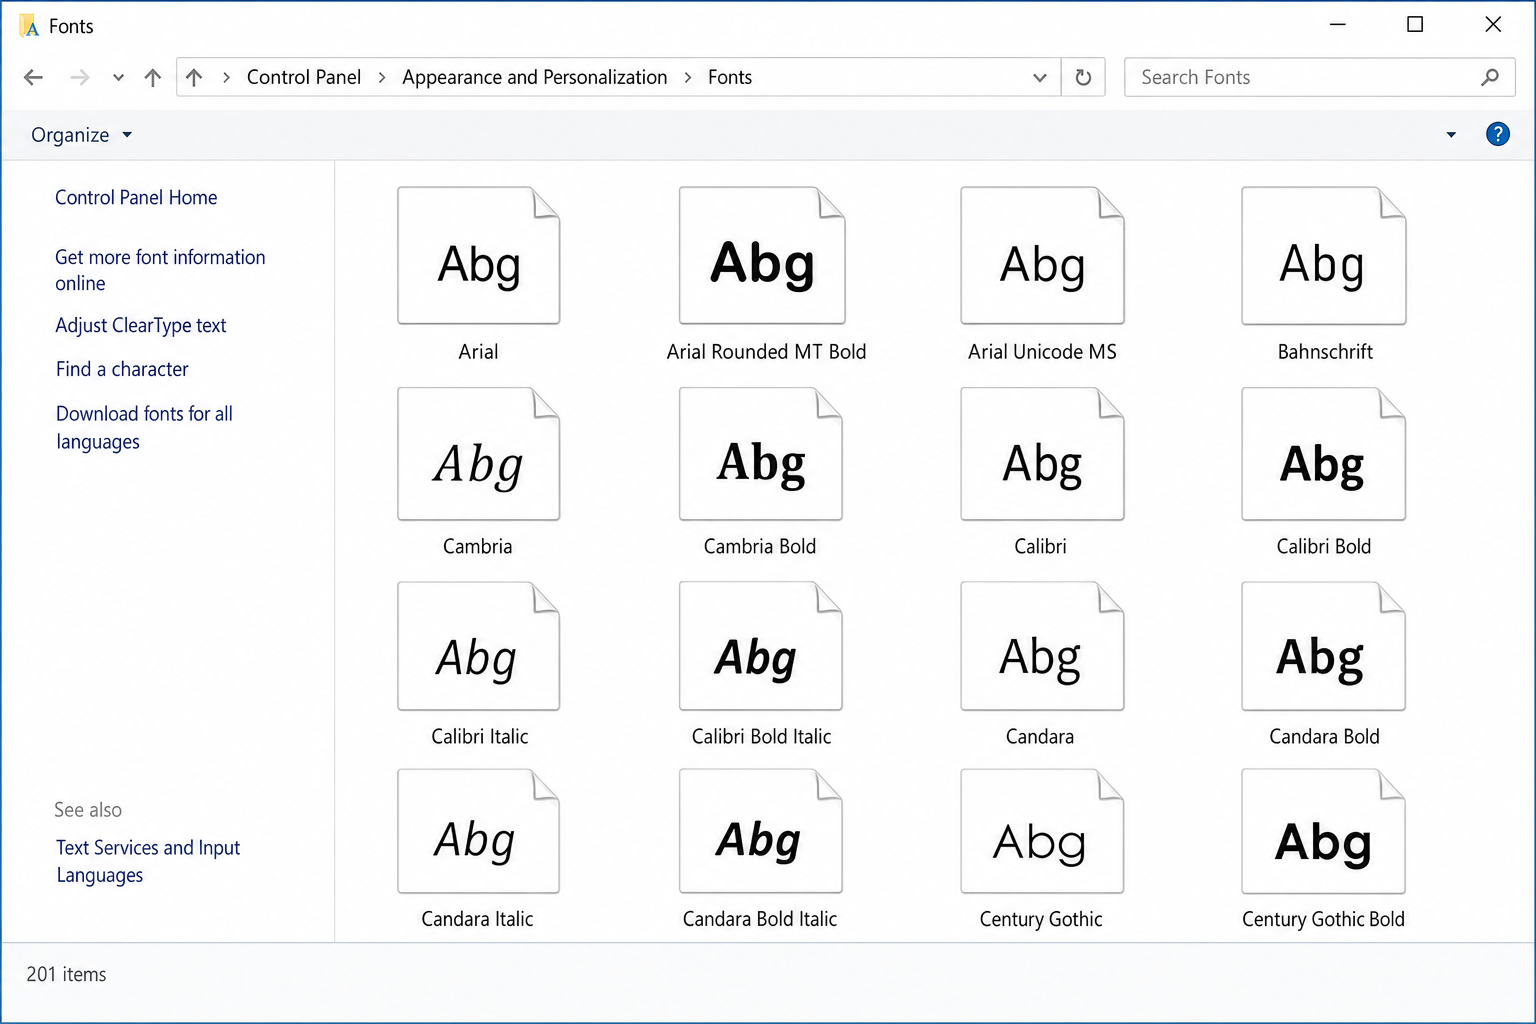
Task: Click the Cambria Bold name label
Action: (760, 546)
